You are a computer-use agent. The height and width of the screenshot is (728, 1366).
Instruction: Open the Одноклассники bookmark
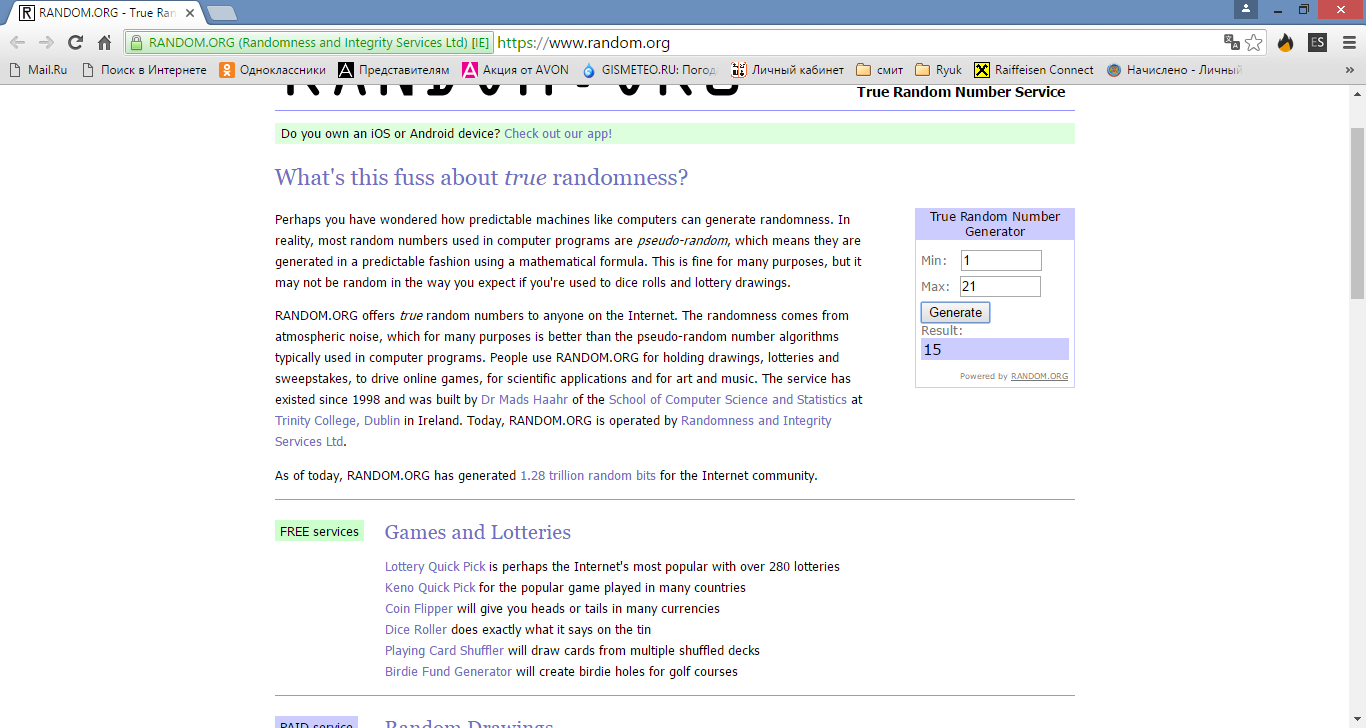click(273, 70)
